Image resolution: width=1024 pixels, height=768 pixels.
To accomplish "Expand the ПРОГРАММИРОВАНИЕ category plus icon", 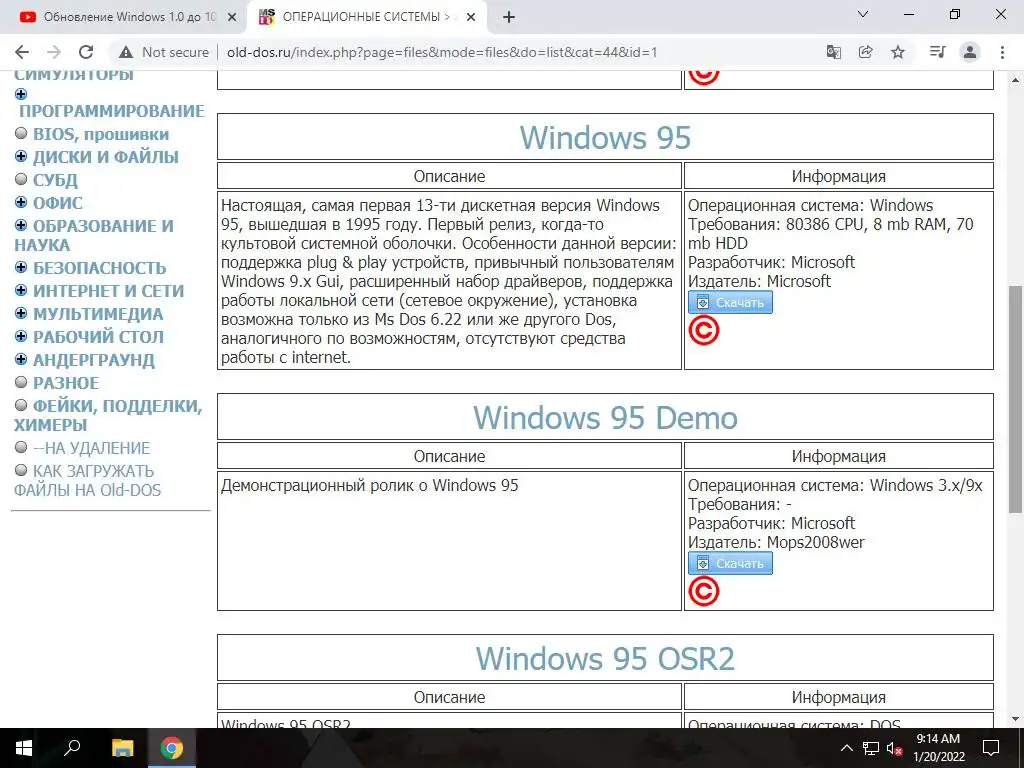I will pyautogui.click(x=21, y=94).
